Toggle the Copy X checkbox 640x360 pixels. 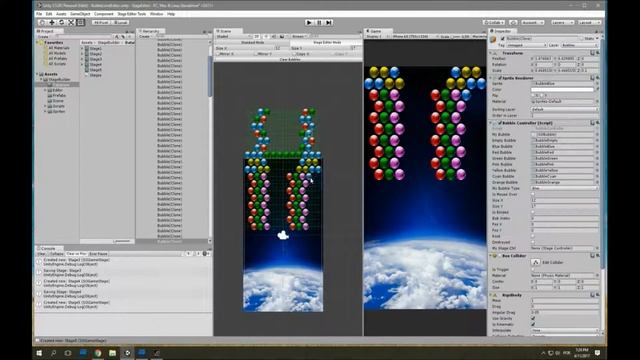293,54
